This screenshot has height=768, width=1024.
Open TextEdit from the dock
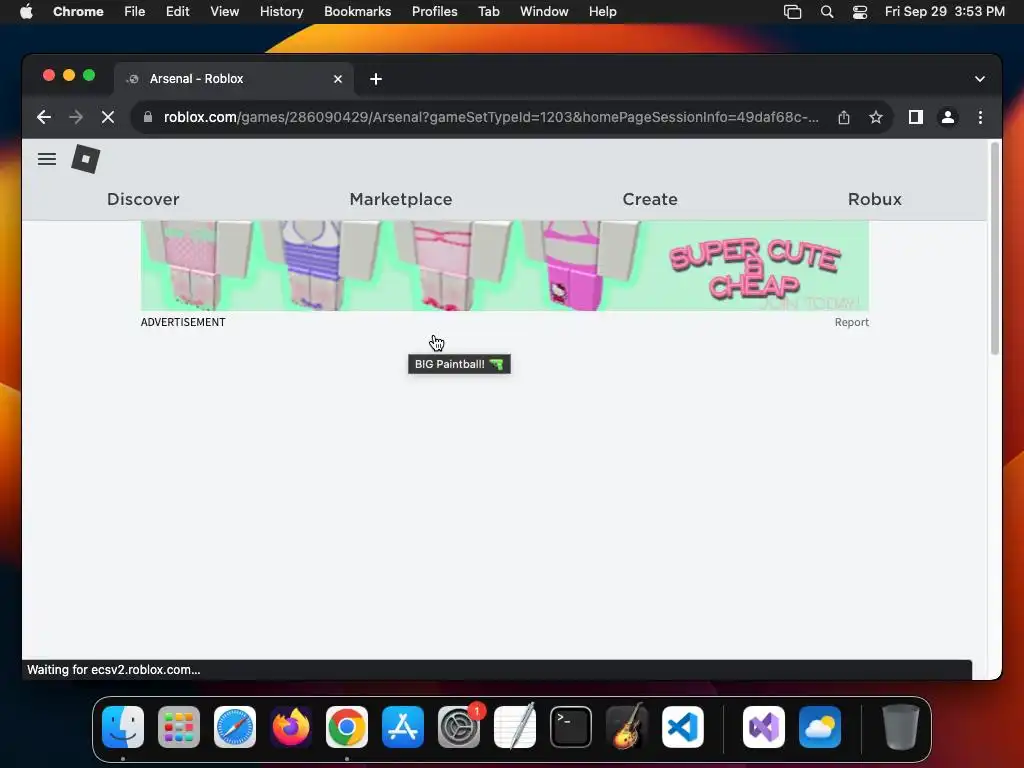pyautogui.click(x=515, y=727)
